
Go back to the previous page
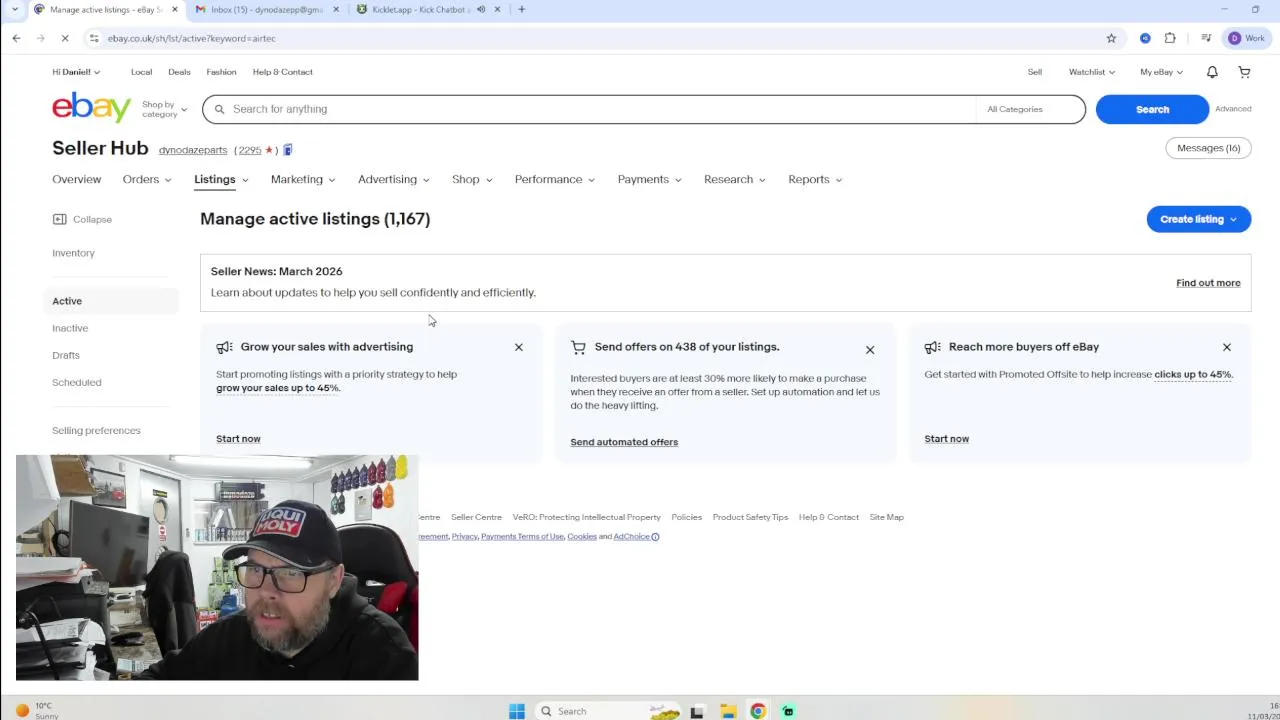[x=17, y=38]
